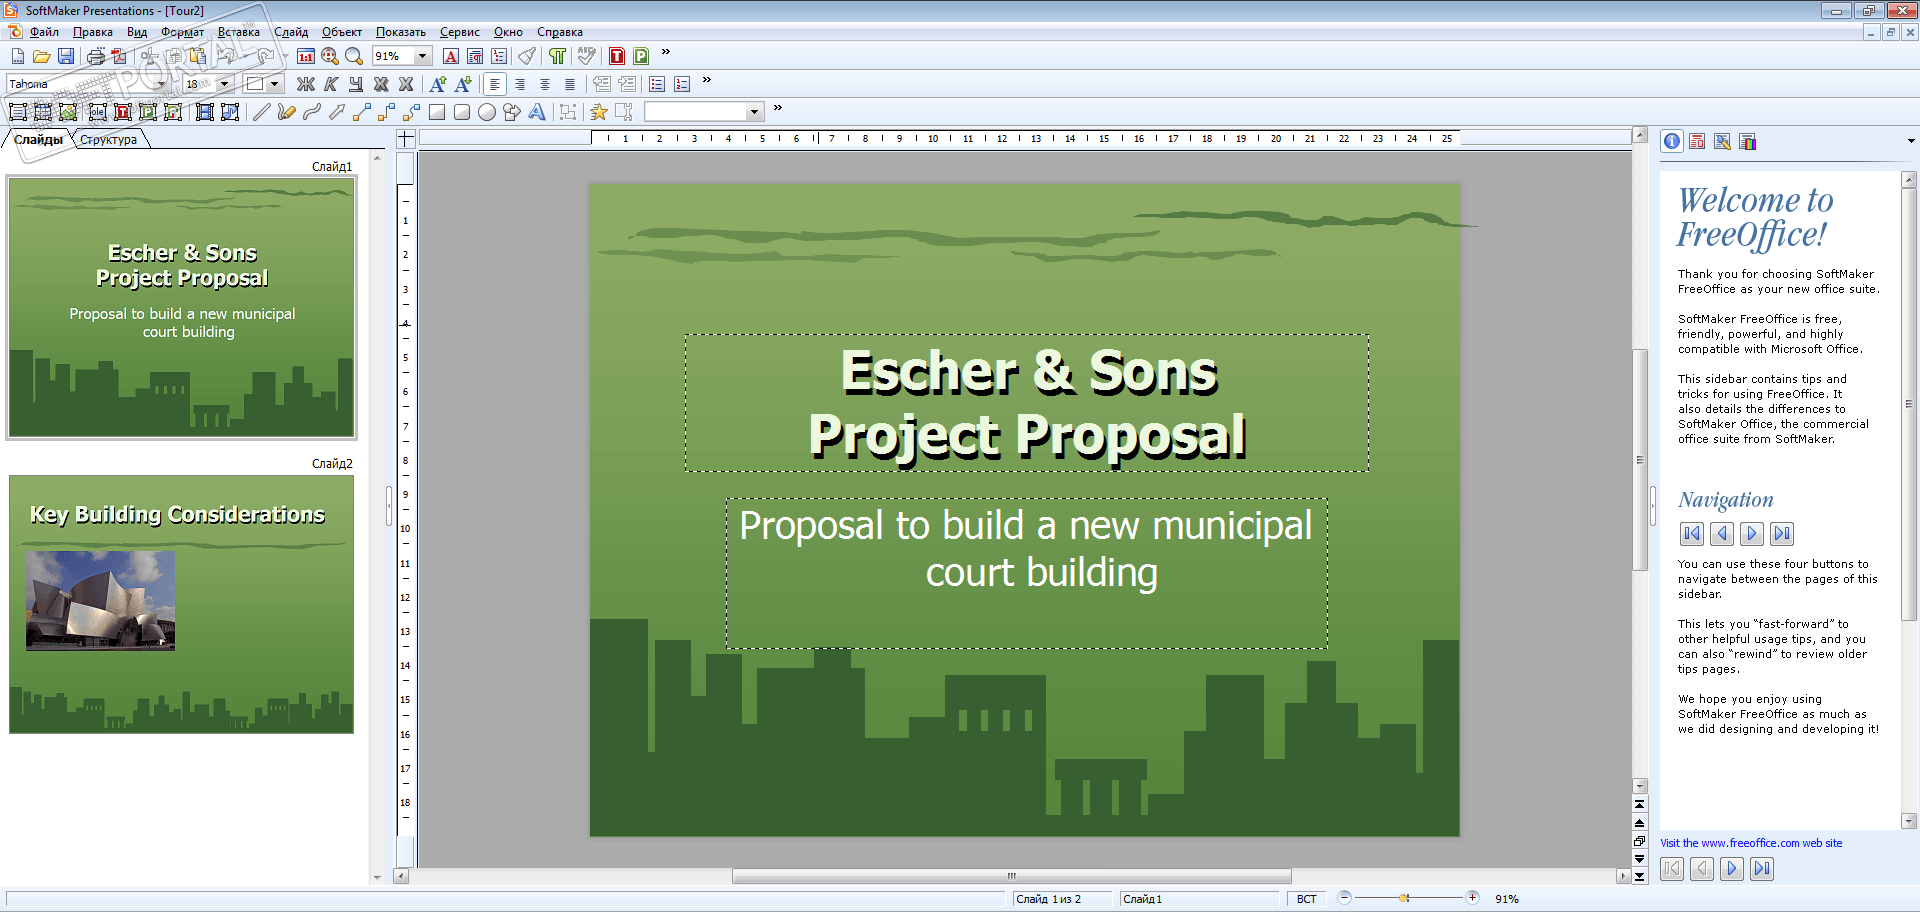Viewport: 1920px width, 912px height.
Task: Save the presentation with the floppy disk icon
Action: (x=66, y=56)
